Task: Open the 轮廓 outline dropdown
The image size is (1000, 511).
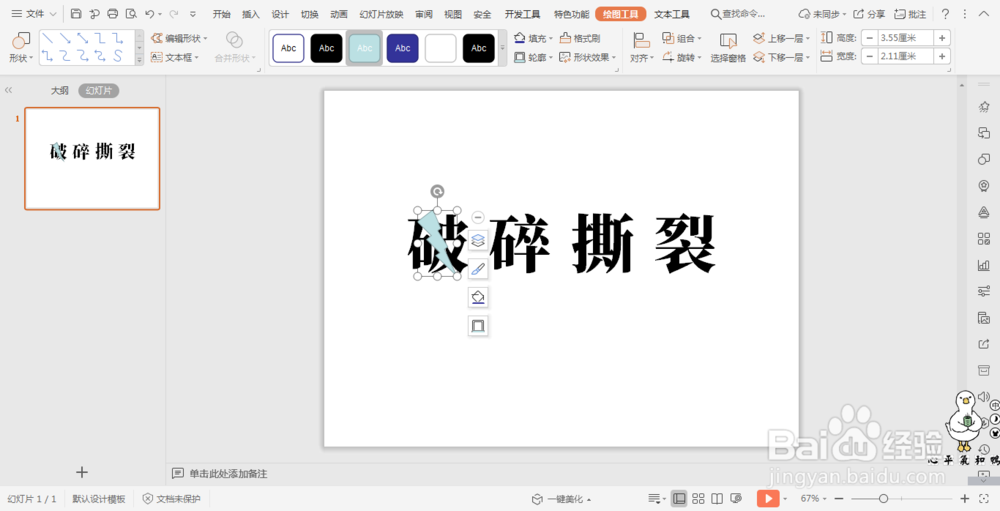Action: click(552, 57)
